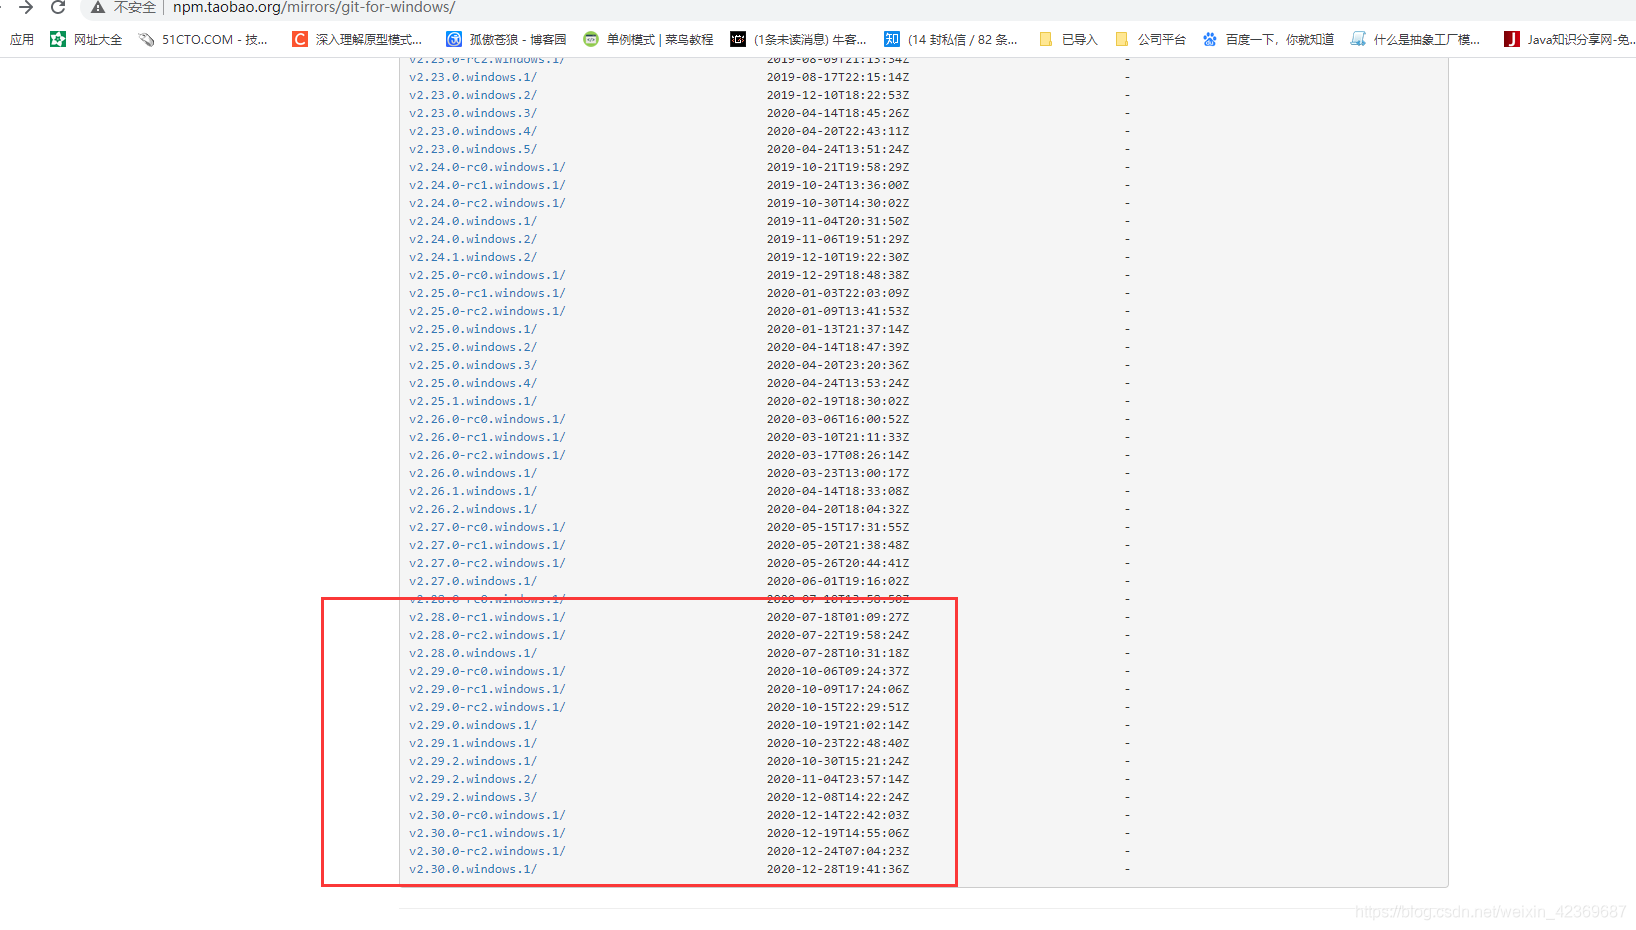The height and width of the screenshot is (930, 1636).
Task: Open the 孤傲苍狼 博客园 bookmark icon
Action: pyautogui.click(x=454, y=39)
